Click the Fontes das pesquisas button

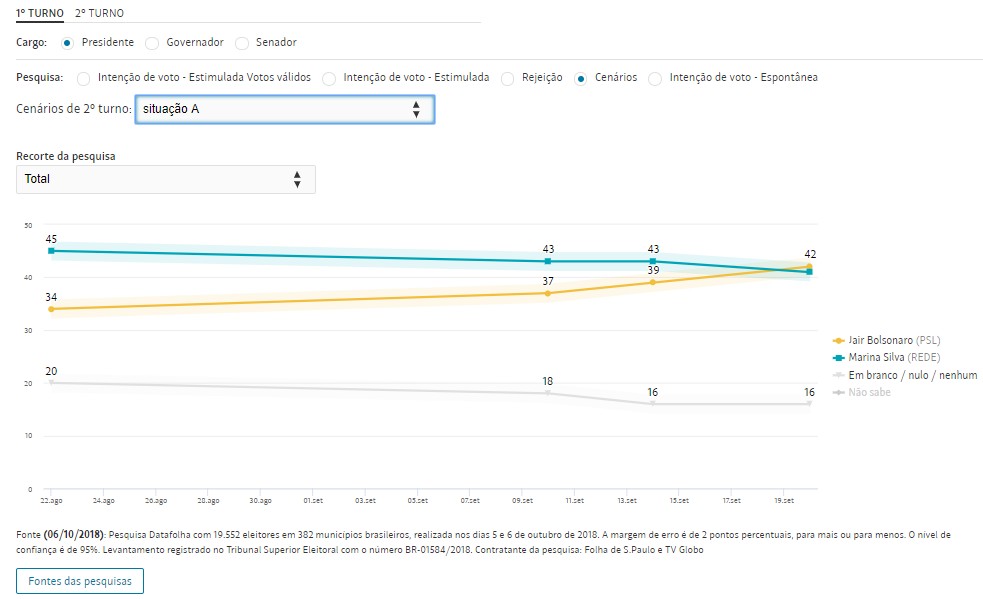pos(80,581)
